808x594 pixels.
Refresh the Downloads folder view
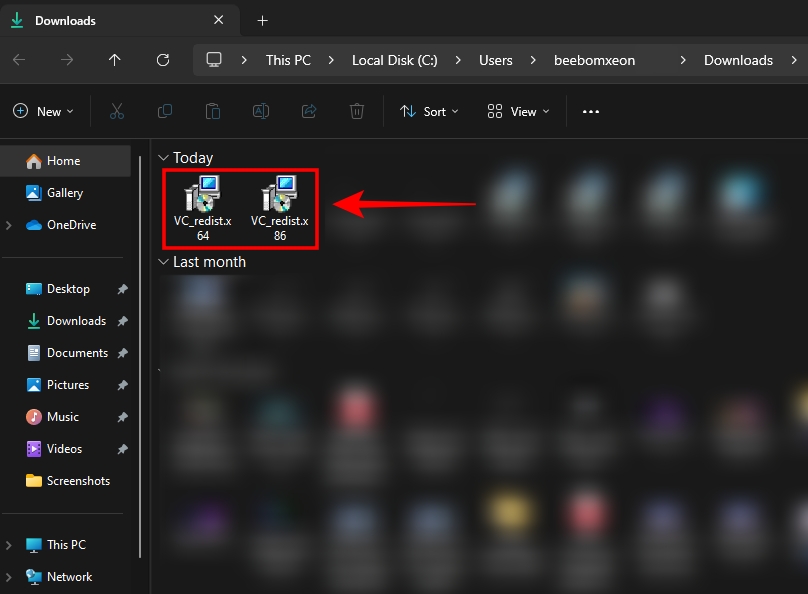click(163, 60)
